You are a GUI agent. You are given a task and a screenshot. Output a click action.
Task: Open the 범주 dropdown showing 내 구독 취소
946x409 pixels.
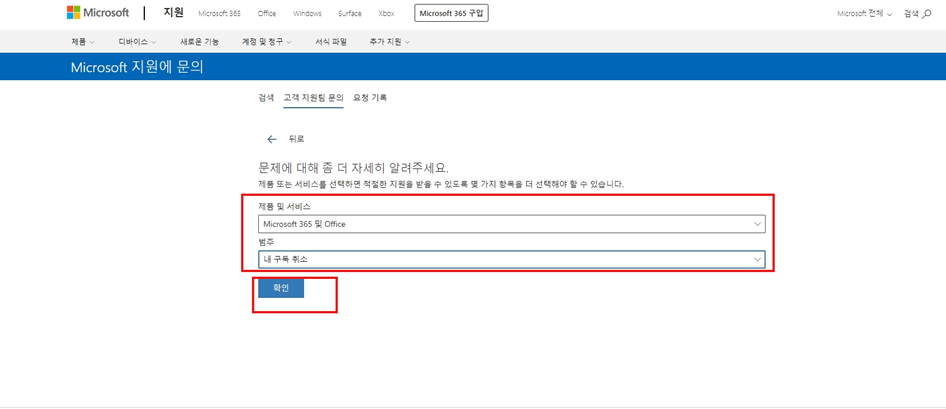[512, 259]
